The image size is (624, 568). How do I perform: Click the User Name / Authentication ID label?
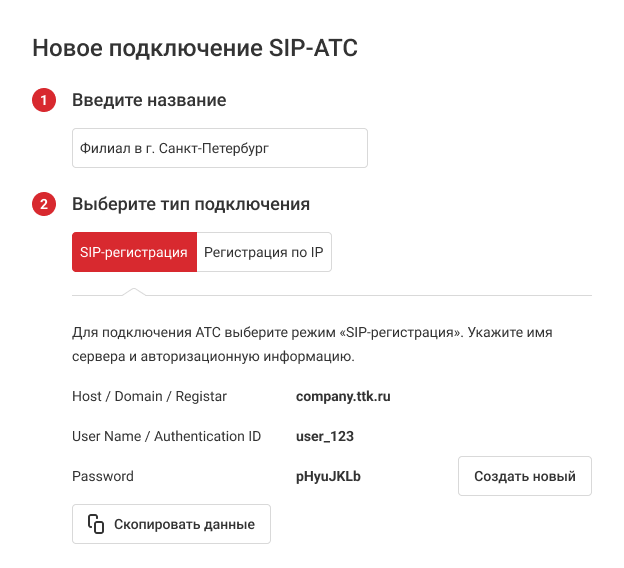click(167, 436)
